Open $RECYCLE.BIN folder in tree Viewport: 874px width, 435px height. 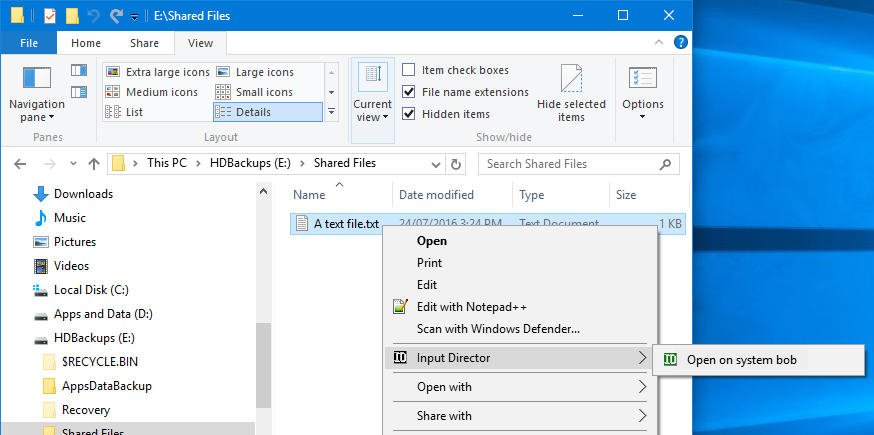pyautogui.click(x=91, y=362)
